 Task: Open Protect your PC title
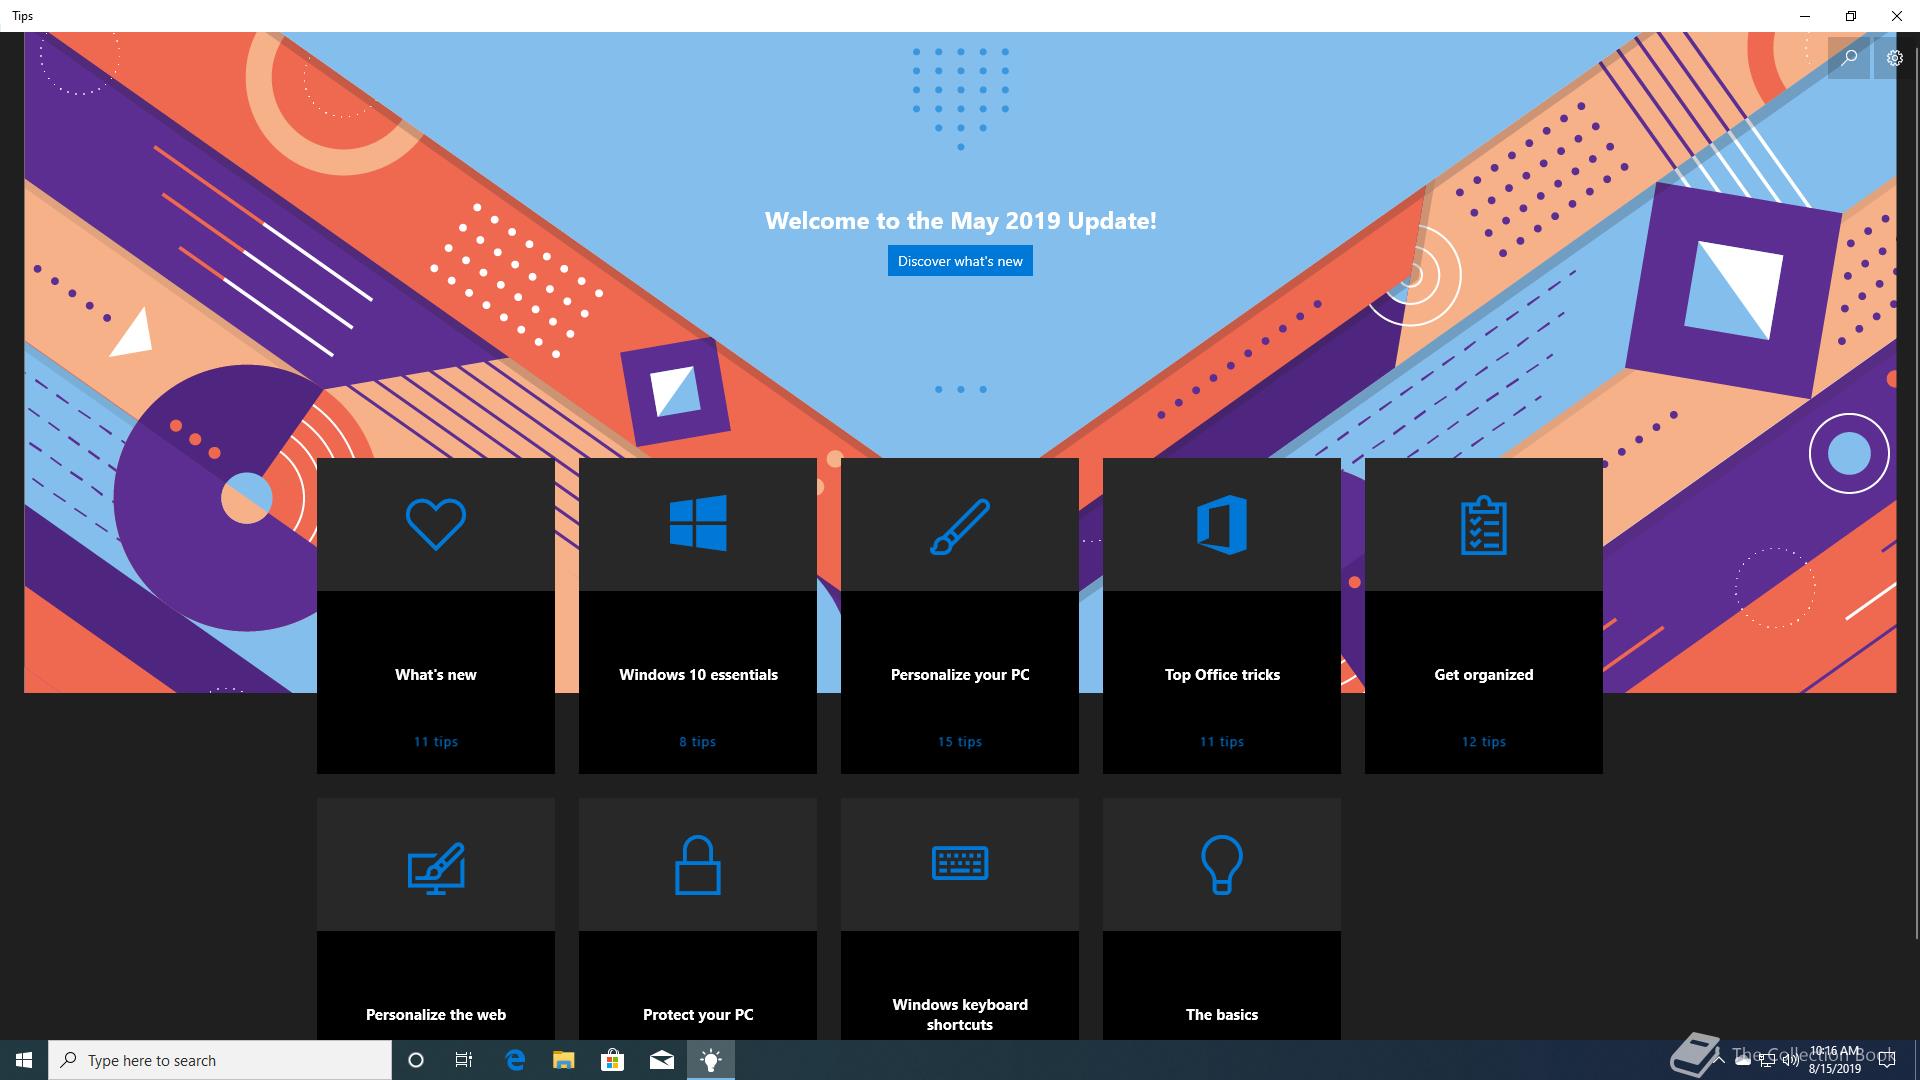[698, 1015]
